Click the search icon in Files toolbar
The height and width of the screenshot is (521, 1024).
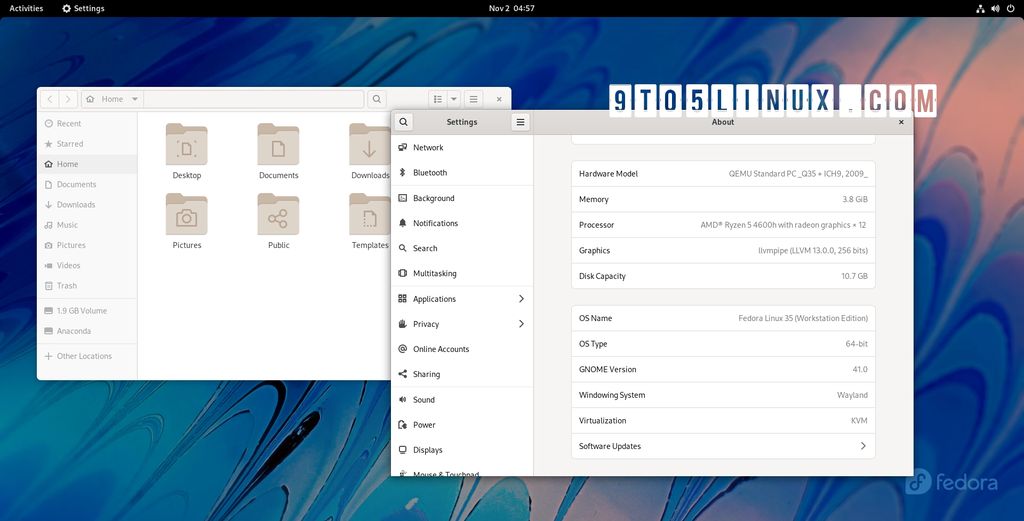[377, 99]
